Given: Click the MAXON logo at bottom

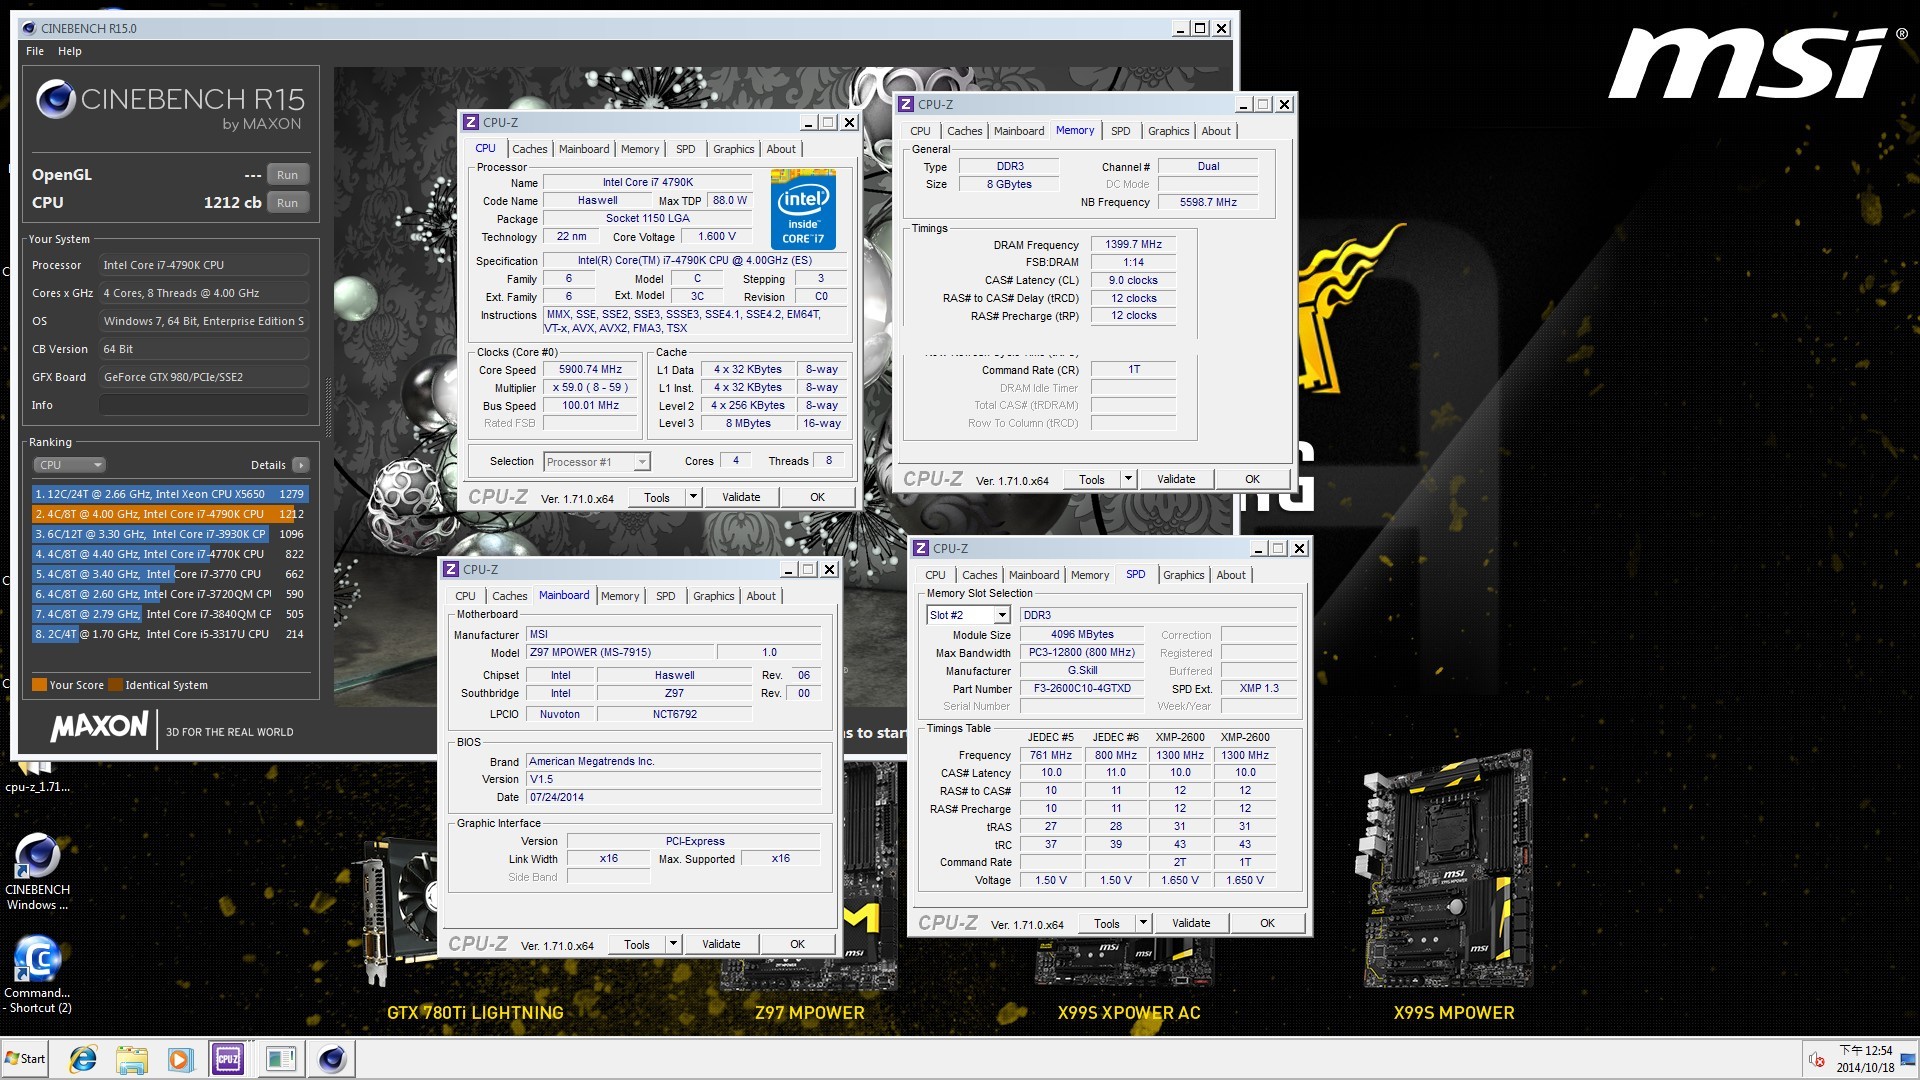Looking at the screenshot, I should point(99,727).
